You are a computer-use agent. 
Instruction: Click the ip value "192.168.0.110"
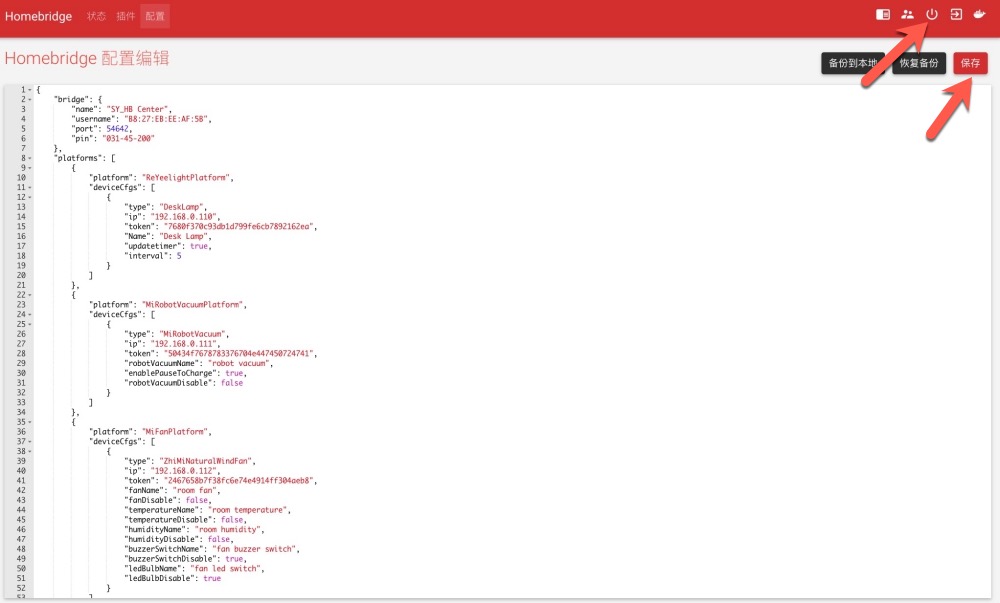coord(183,217)
